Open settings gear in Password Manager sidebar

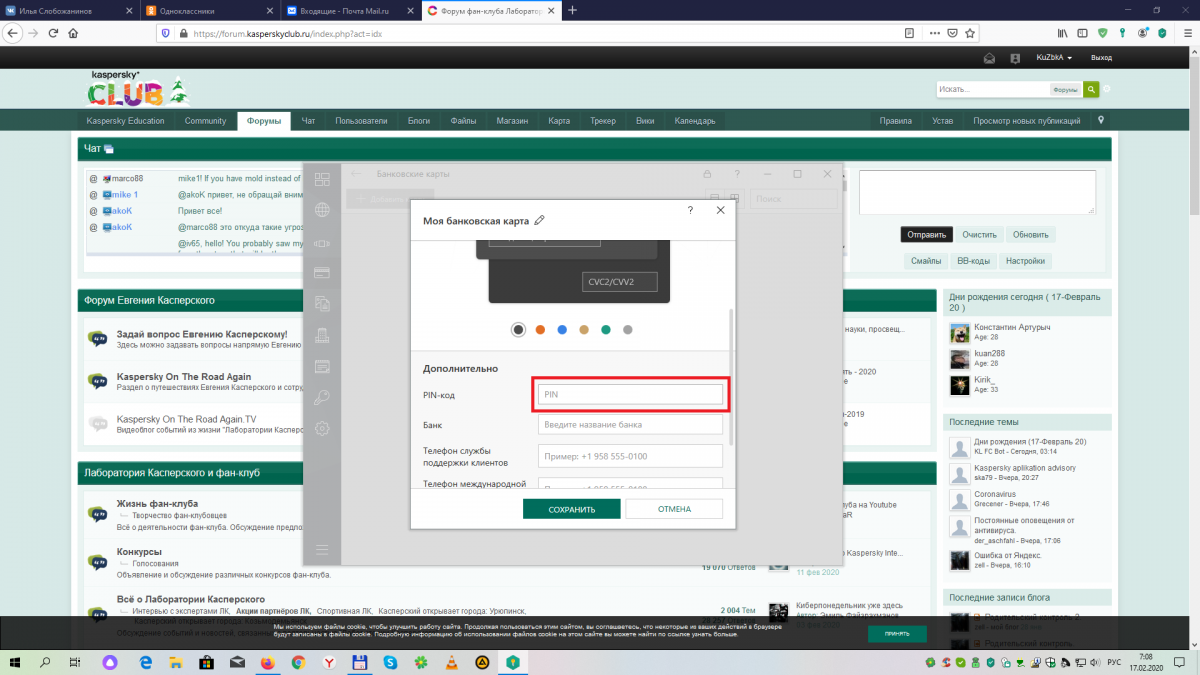coord(322,428)
